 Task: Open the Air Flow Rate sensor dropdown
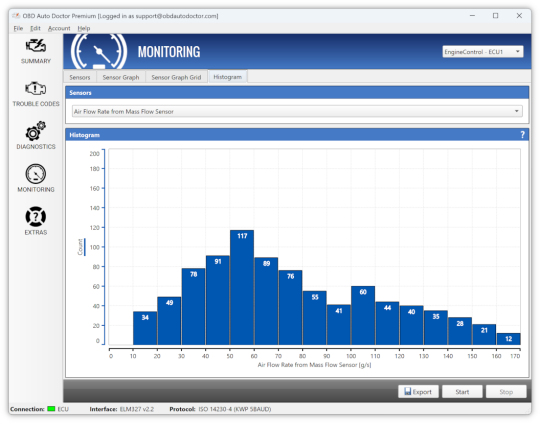coord(297,111)
